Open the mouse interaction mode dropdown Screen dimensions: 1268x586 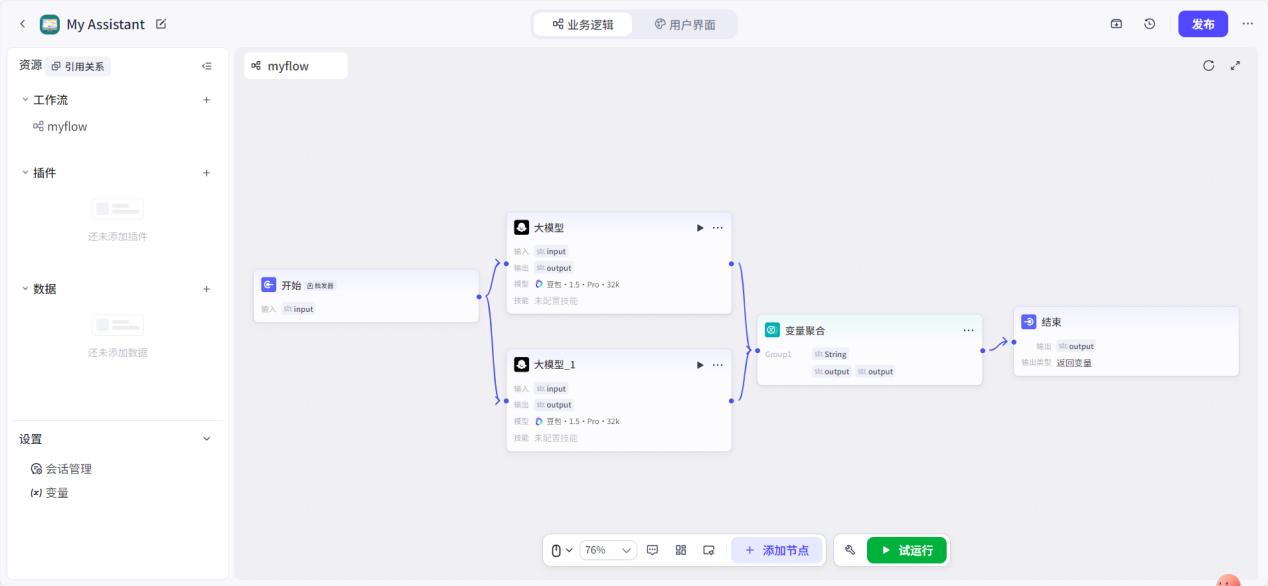tap(562, 550)
